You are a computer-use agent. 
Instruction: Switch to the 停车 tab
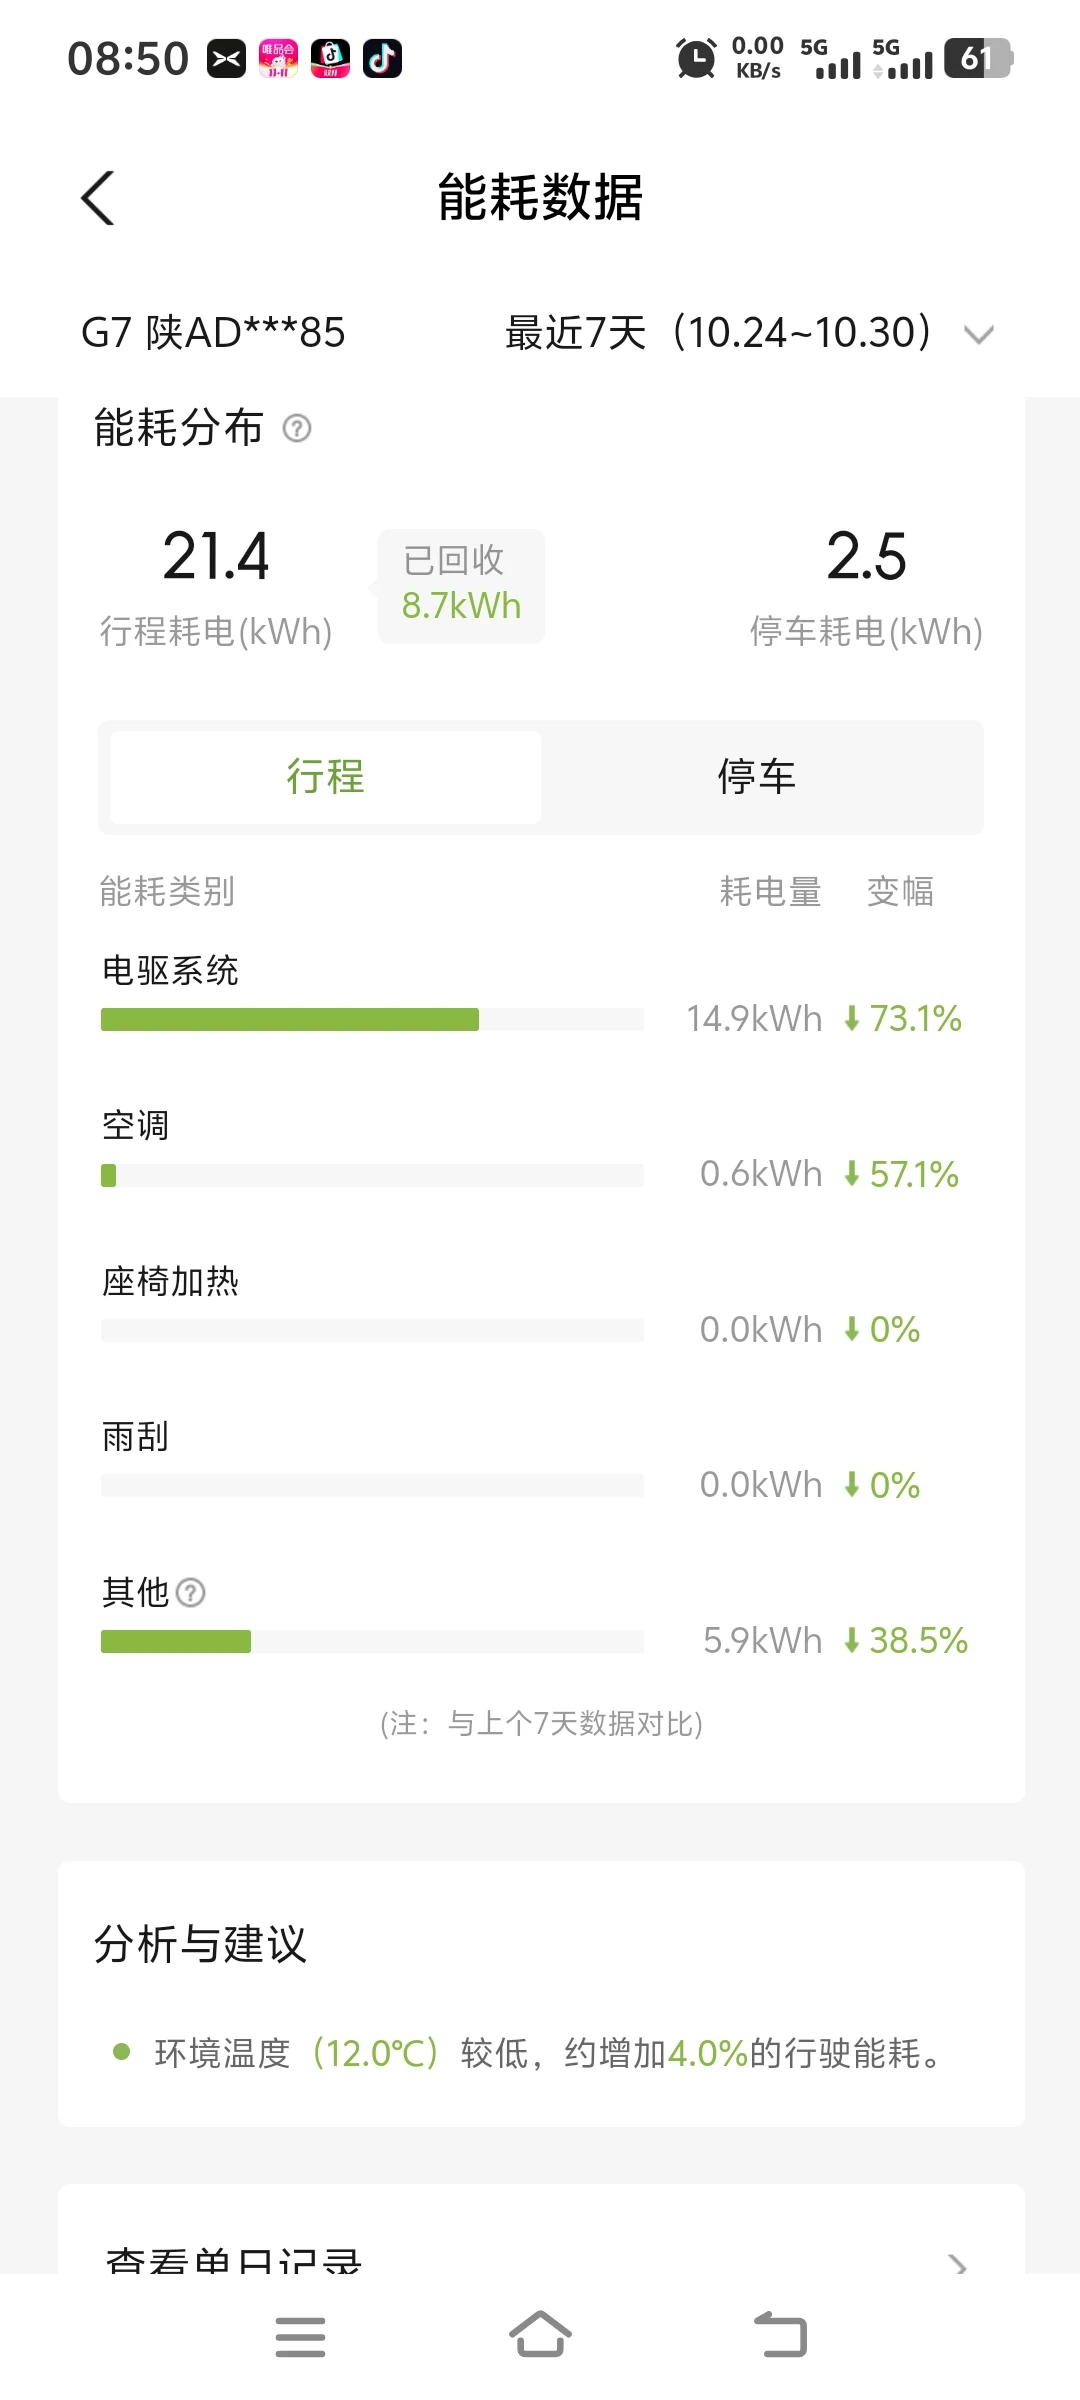[x=756, y=777]
